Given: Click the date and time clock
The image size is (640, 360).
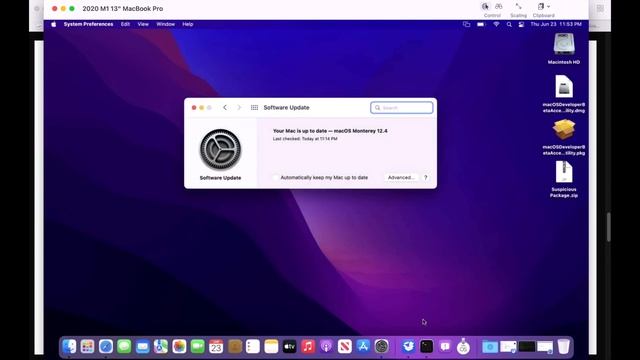Looking at the screenshot, I should (x=556, y=24).
